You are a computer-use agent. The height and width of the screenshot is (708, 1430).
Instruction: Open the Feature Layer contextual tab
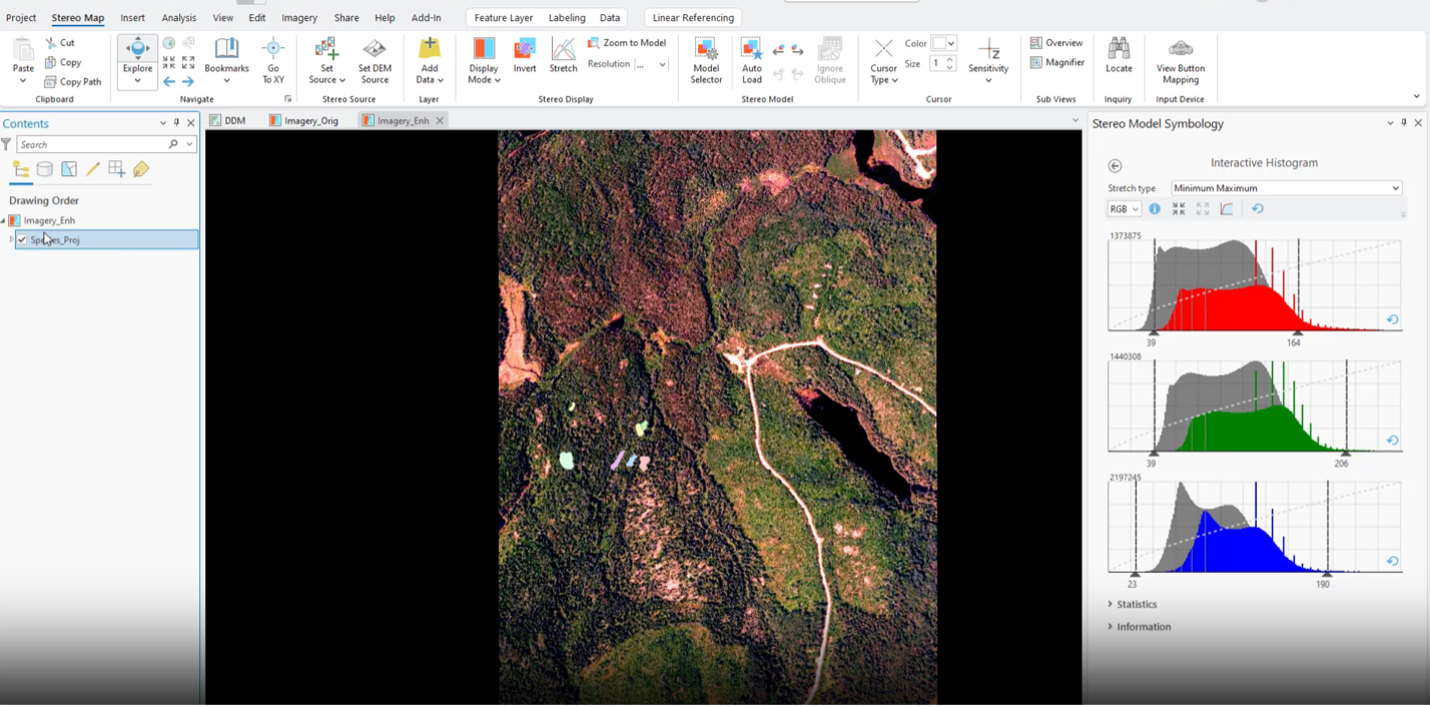503,18
